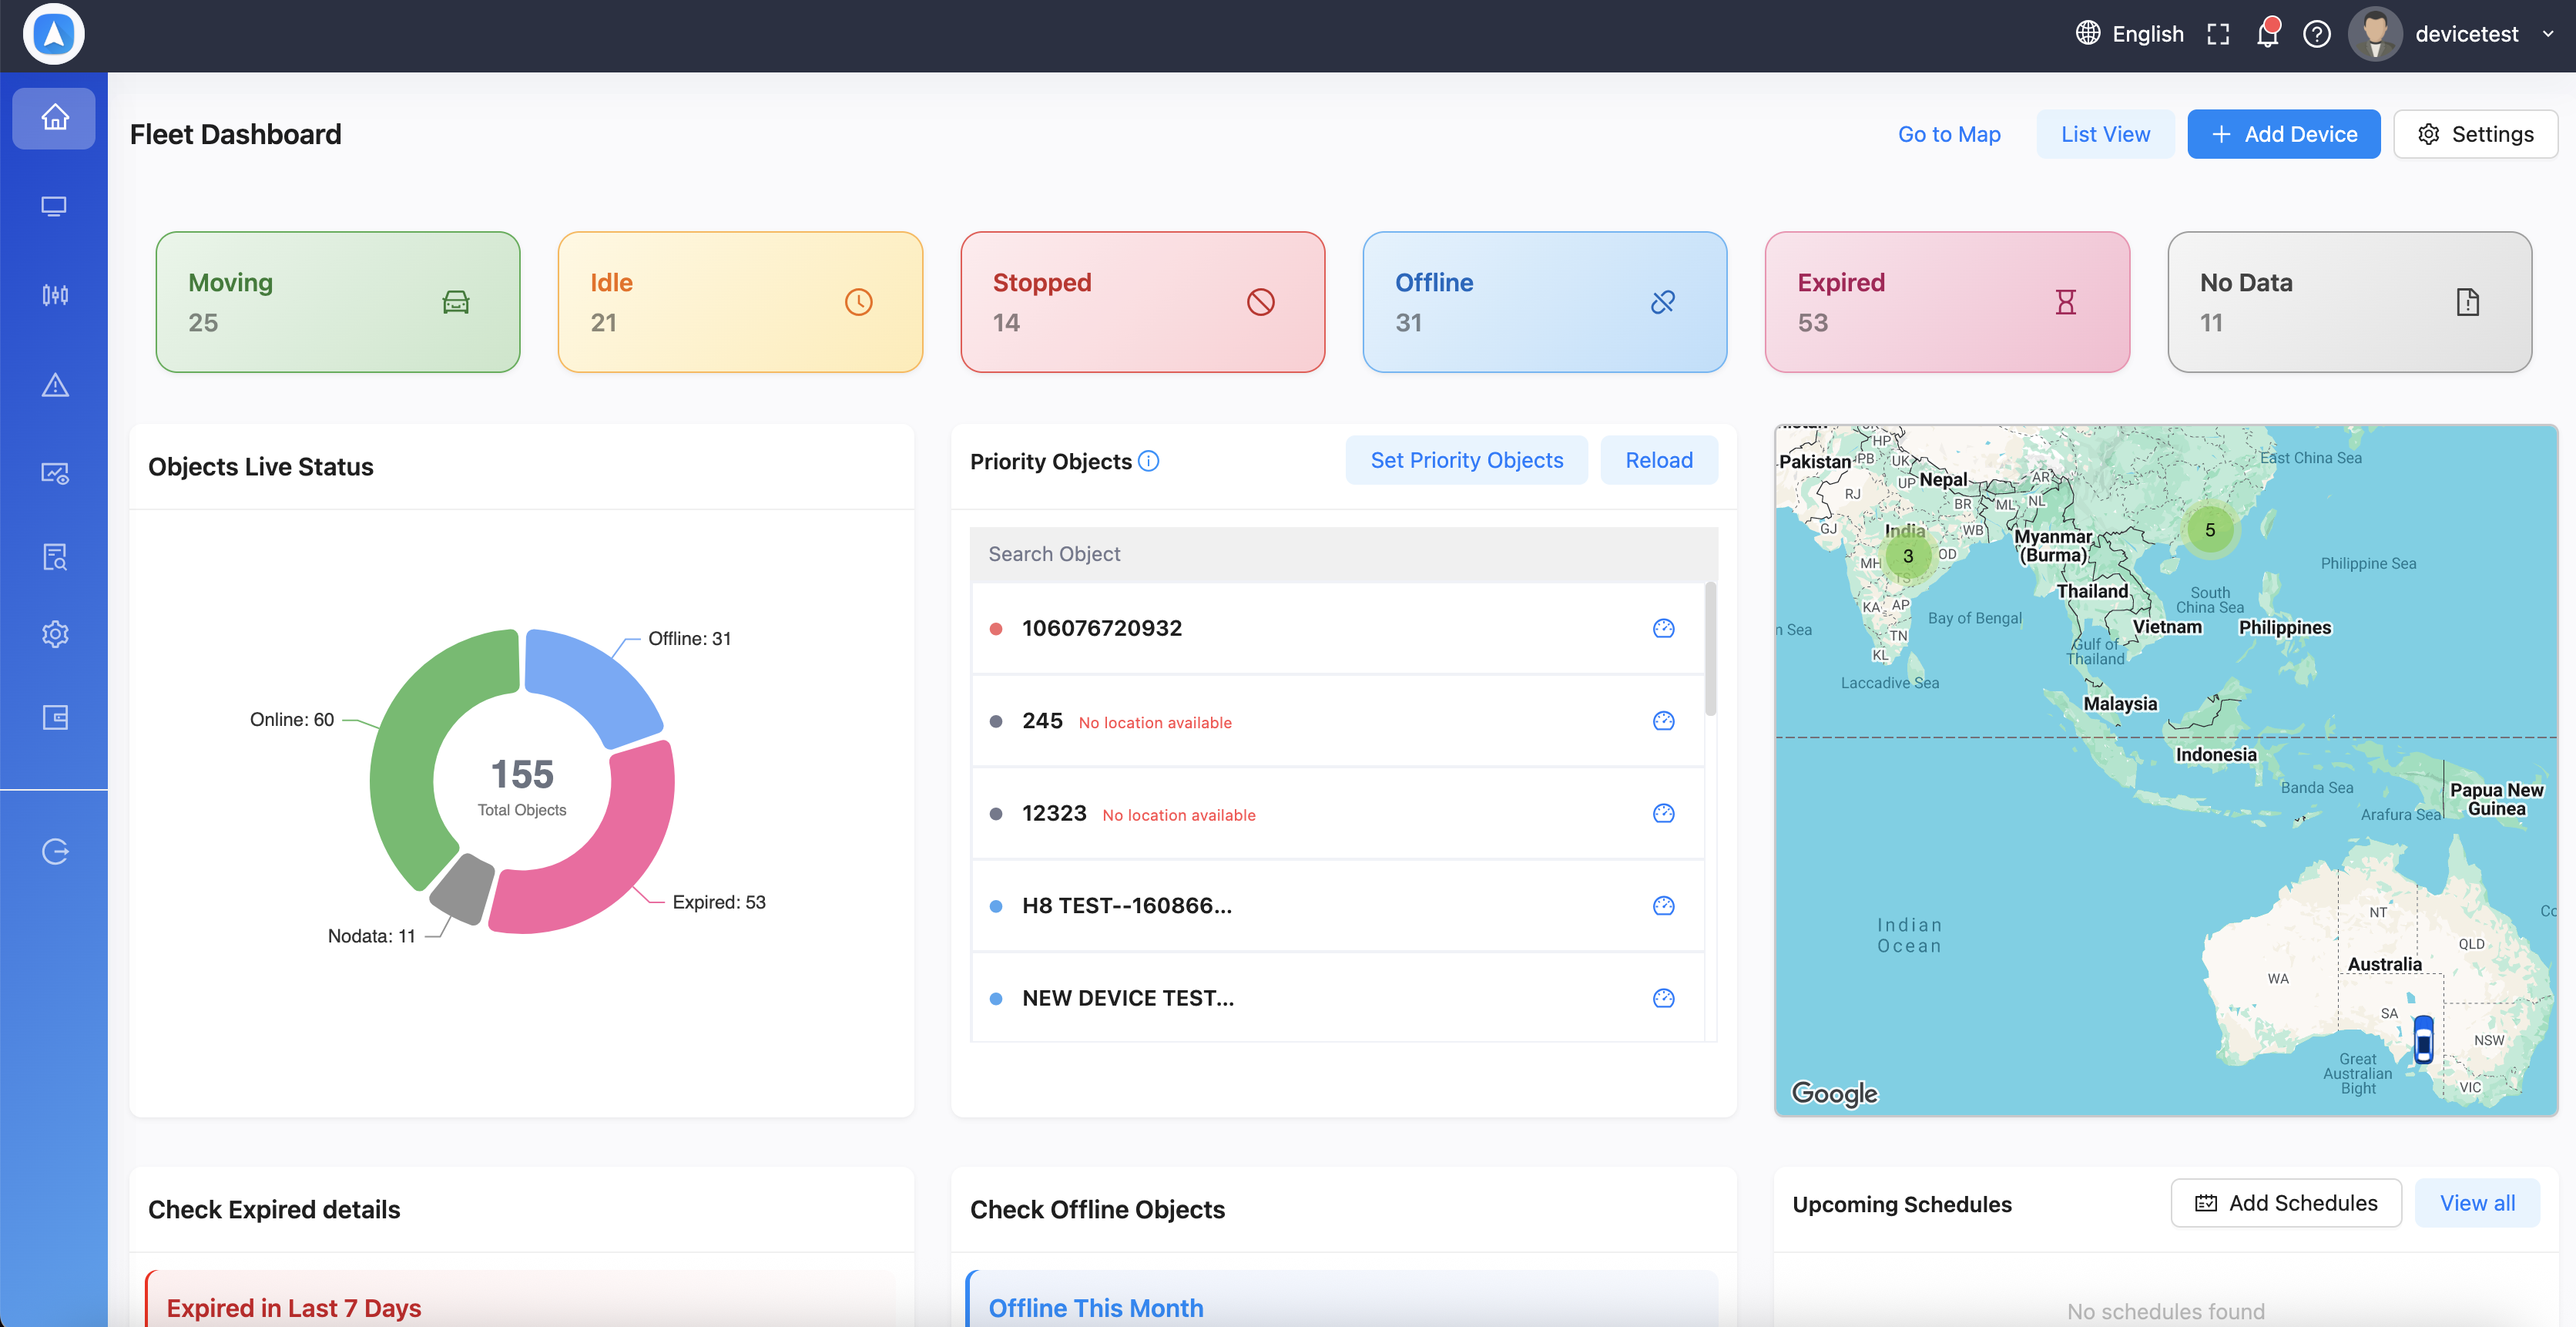
Task: Open the Home dashboard sidebar icon
Action: pos(54,118)
